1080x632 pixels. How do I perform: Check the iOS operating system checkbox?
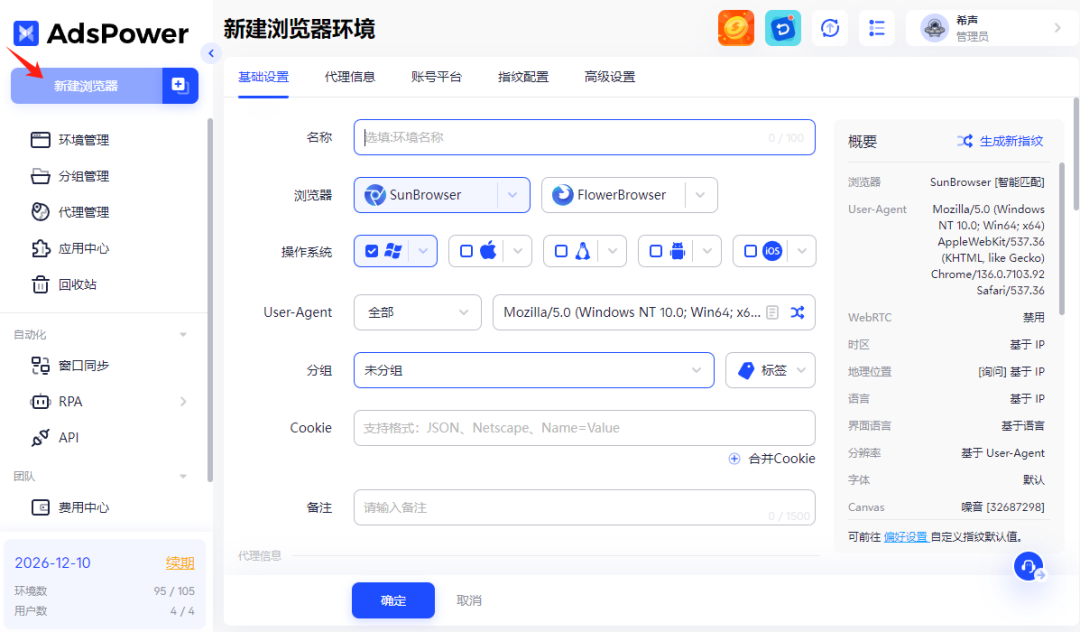[751, 251]
